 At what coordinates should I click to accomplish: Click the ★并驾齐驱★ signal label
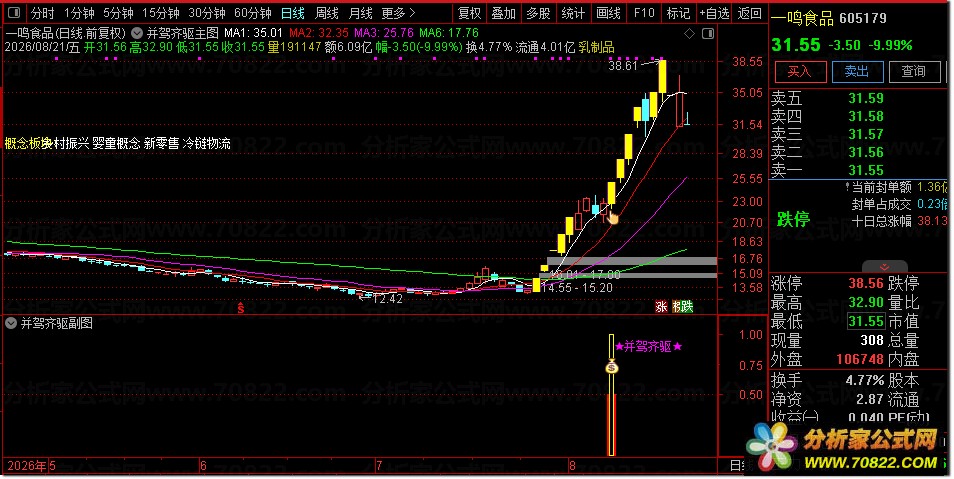point(649,346)
